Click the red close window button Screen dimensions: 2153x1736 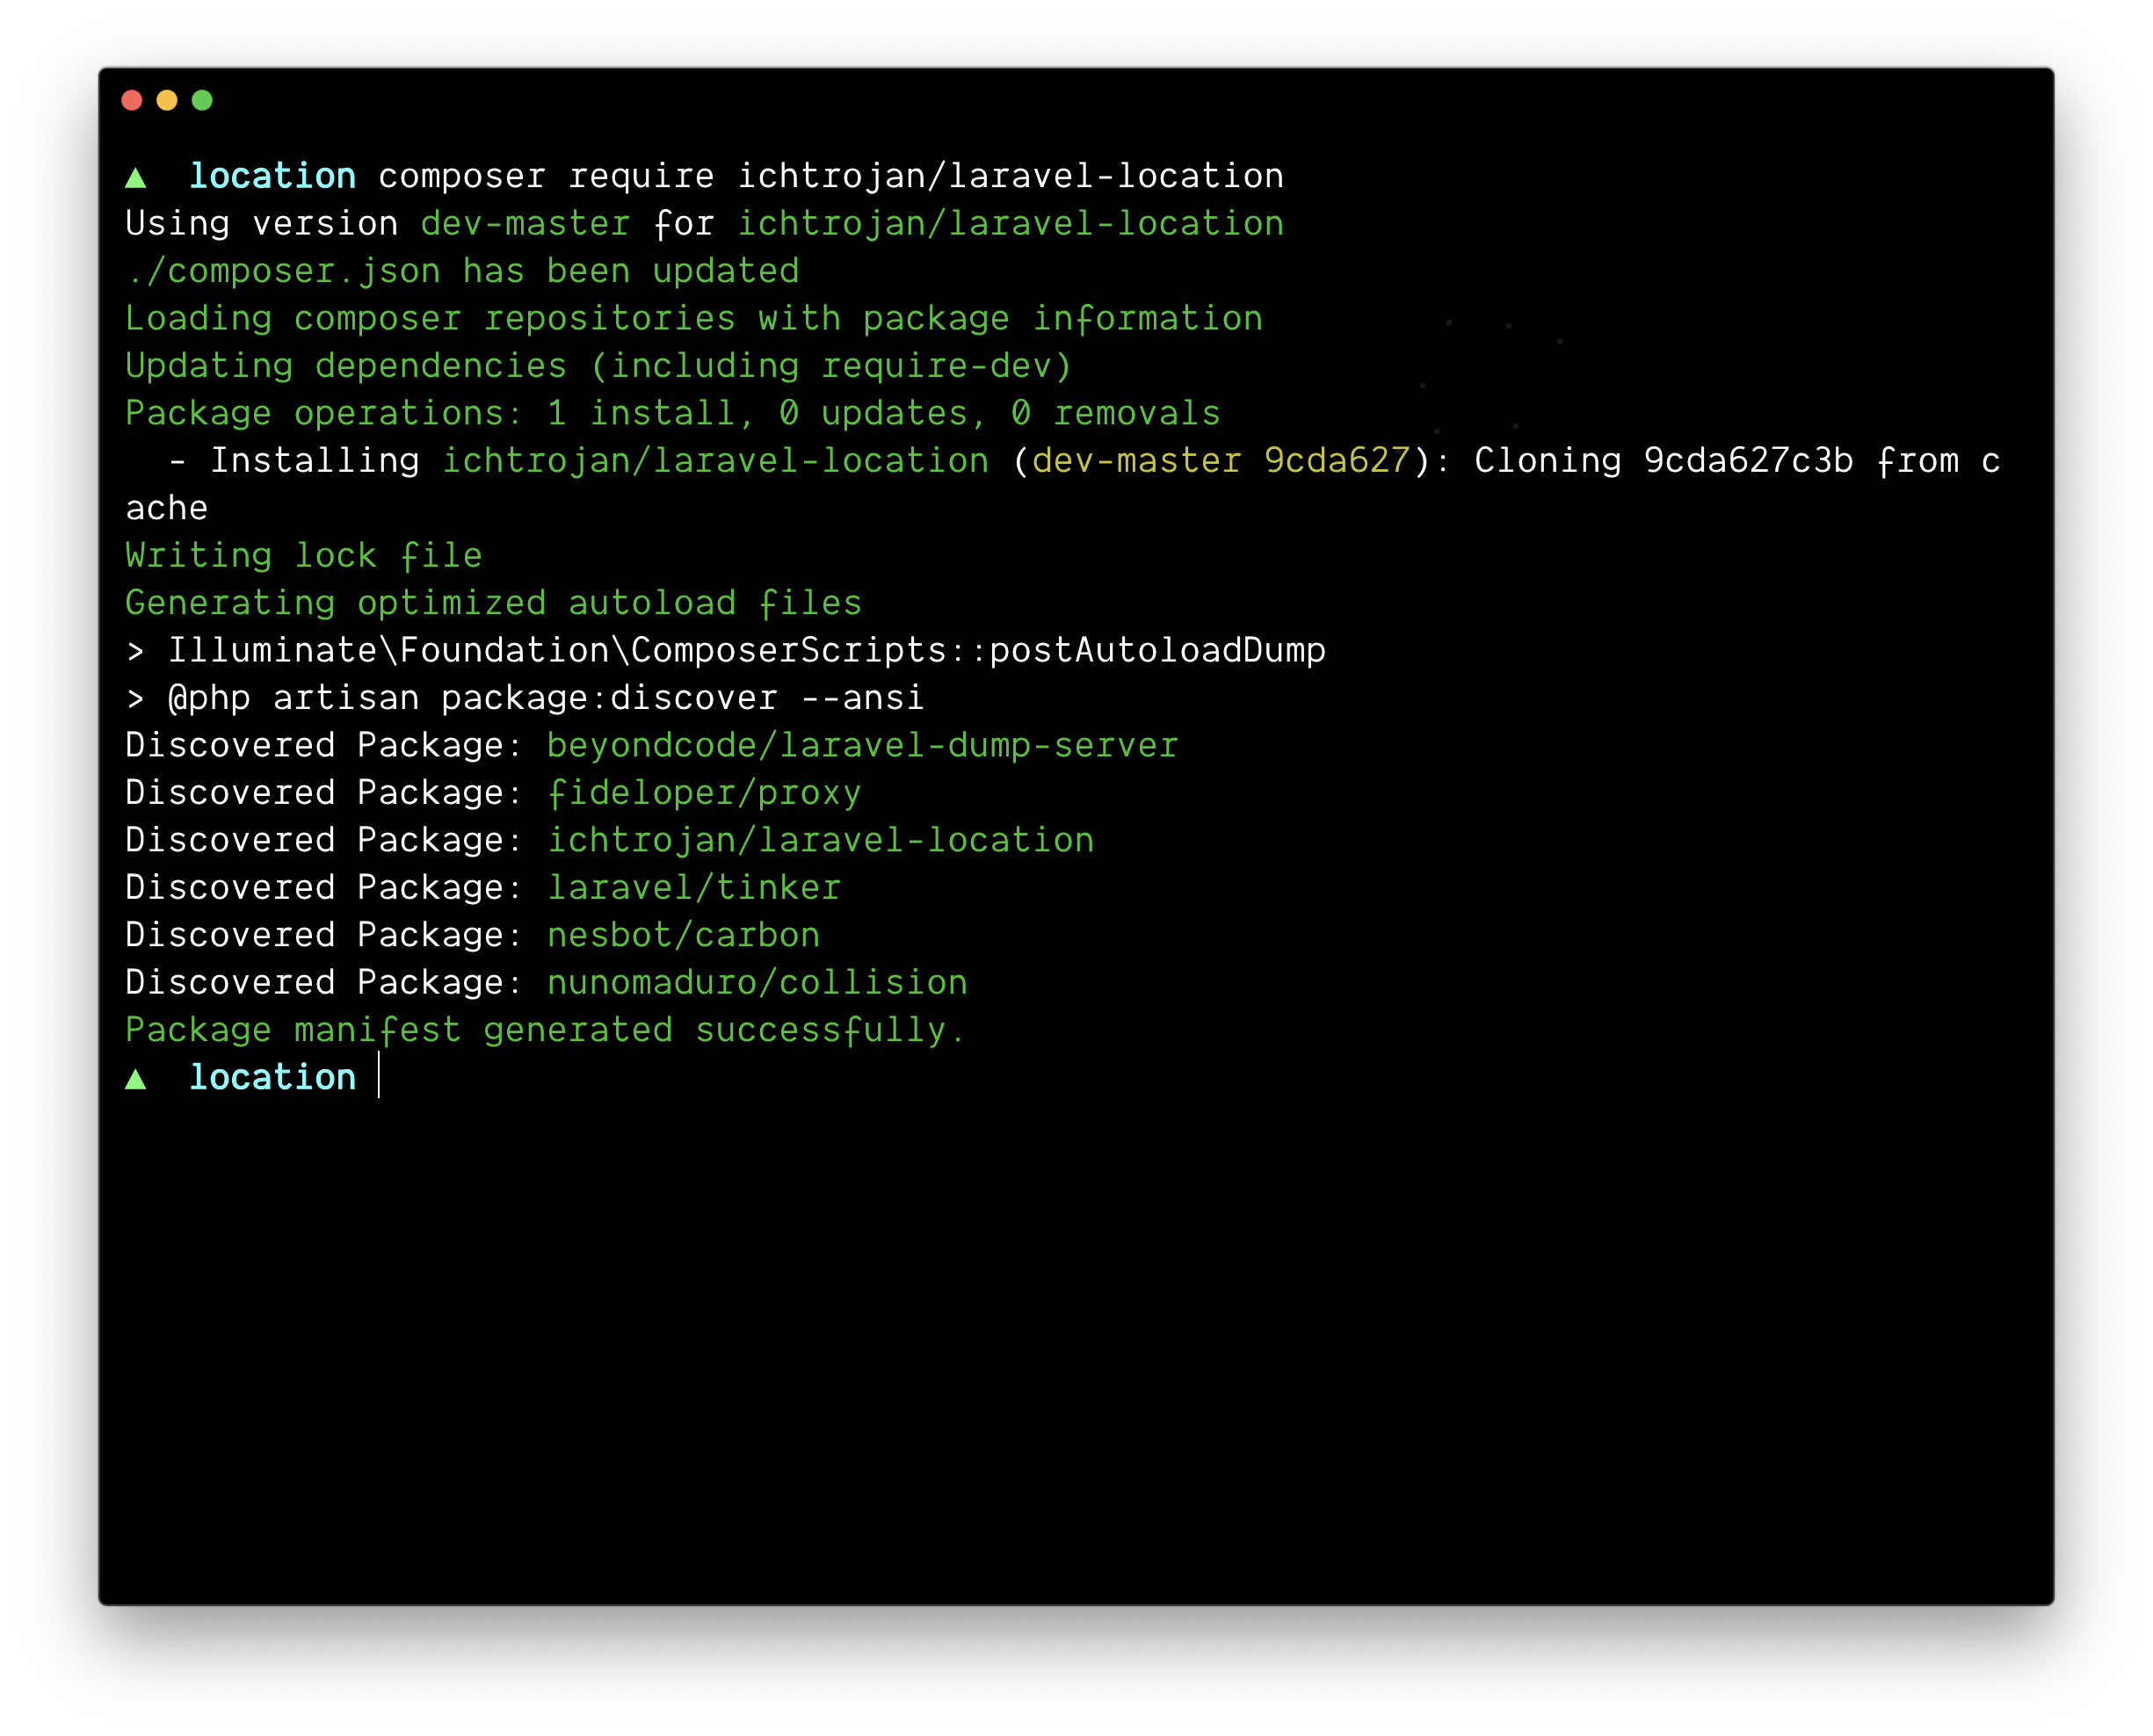132,100
